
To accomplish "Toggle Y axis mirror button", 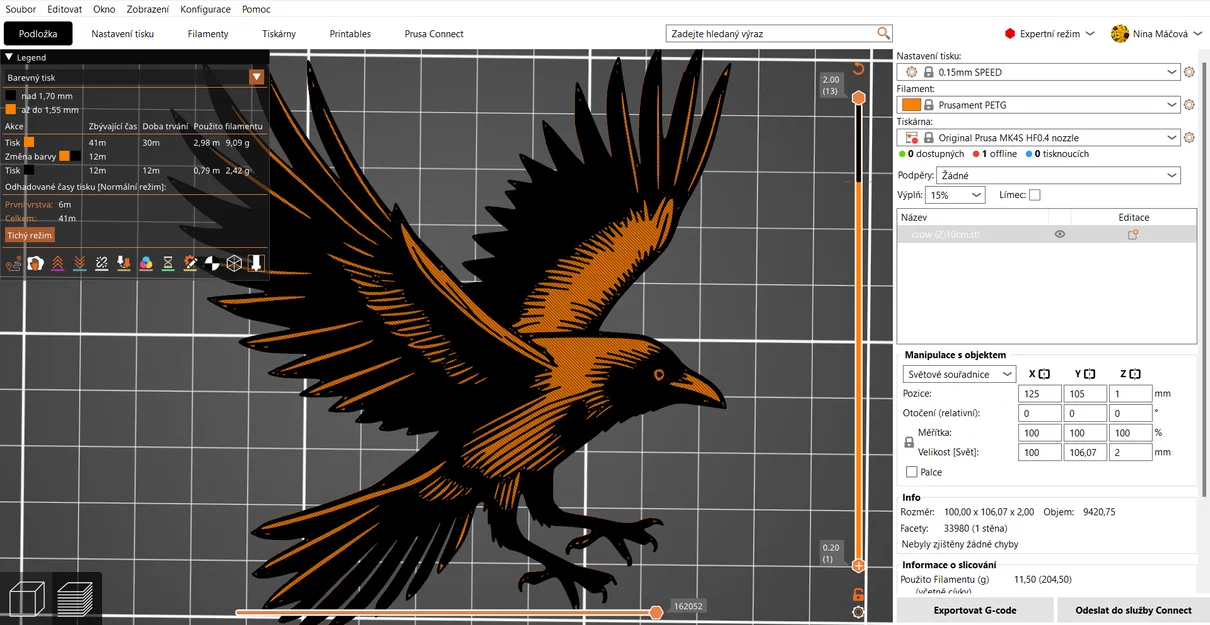I will 1090,374.
